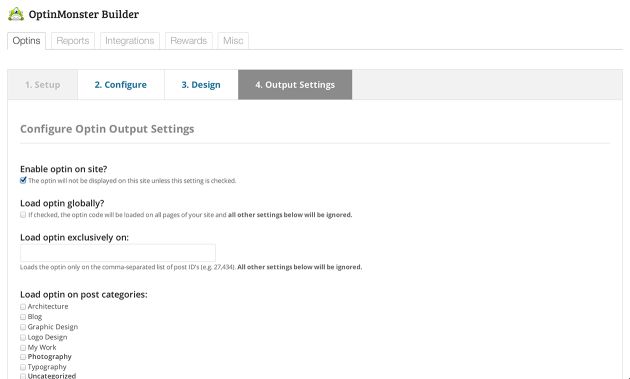Switch to the Optins tab
Screen dimensions: 630x379
click(27, 41)
